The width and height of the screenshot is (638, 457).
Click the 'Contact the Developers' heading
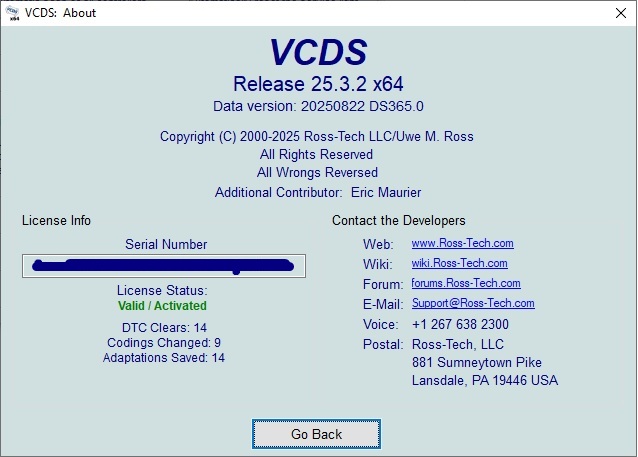tap(399, 221)
